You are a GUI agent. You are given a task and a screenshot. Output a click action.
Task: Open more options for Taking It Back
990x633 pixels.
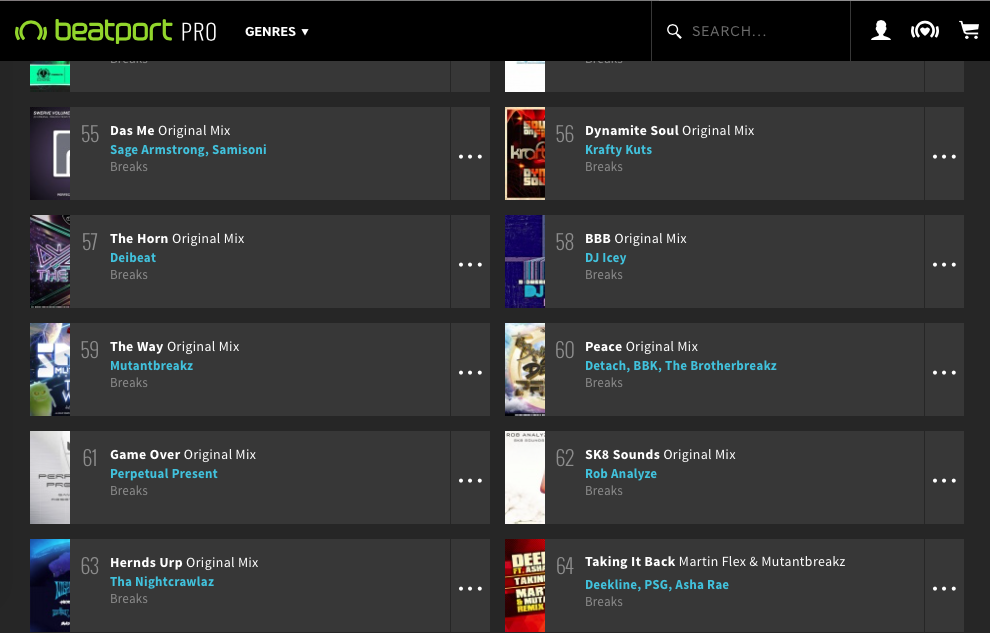(945, 588)
